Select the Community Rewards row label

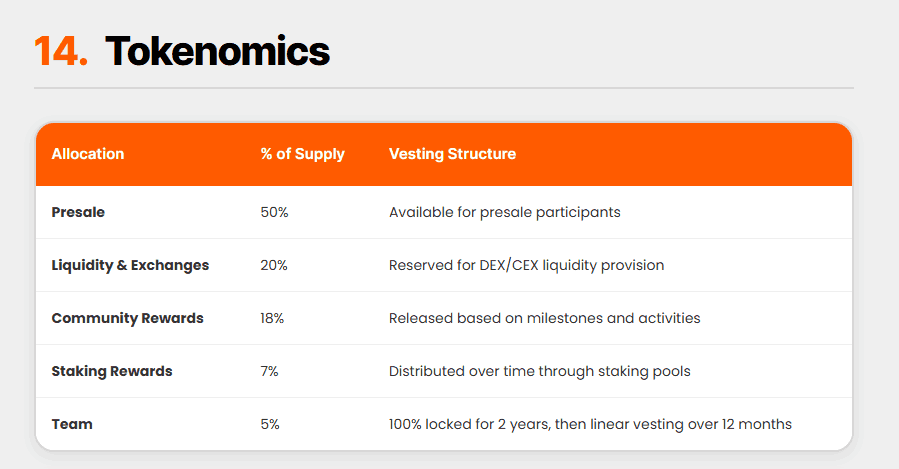point(127,318)
